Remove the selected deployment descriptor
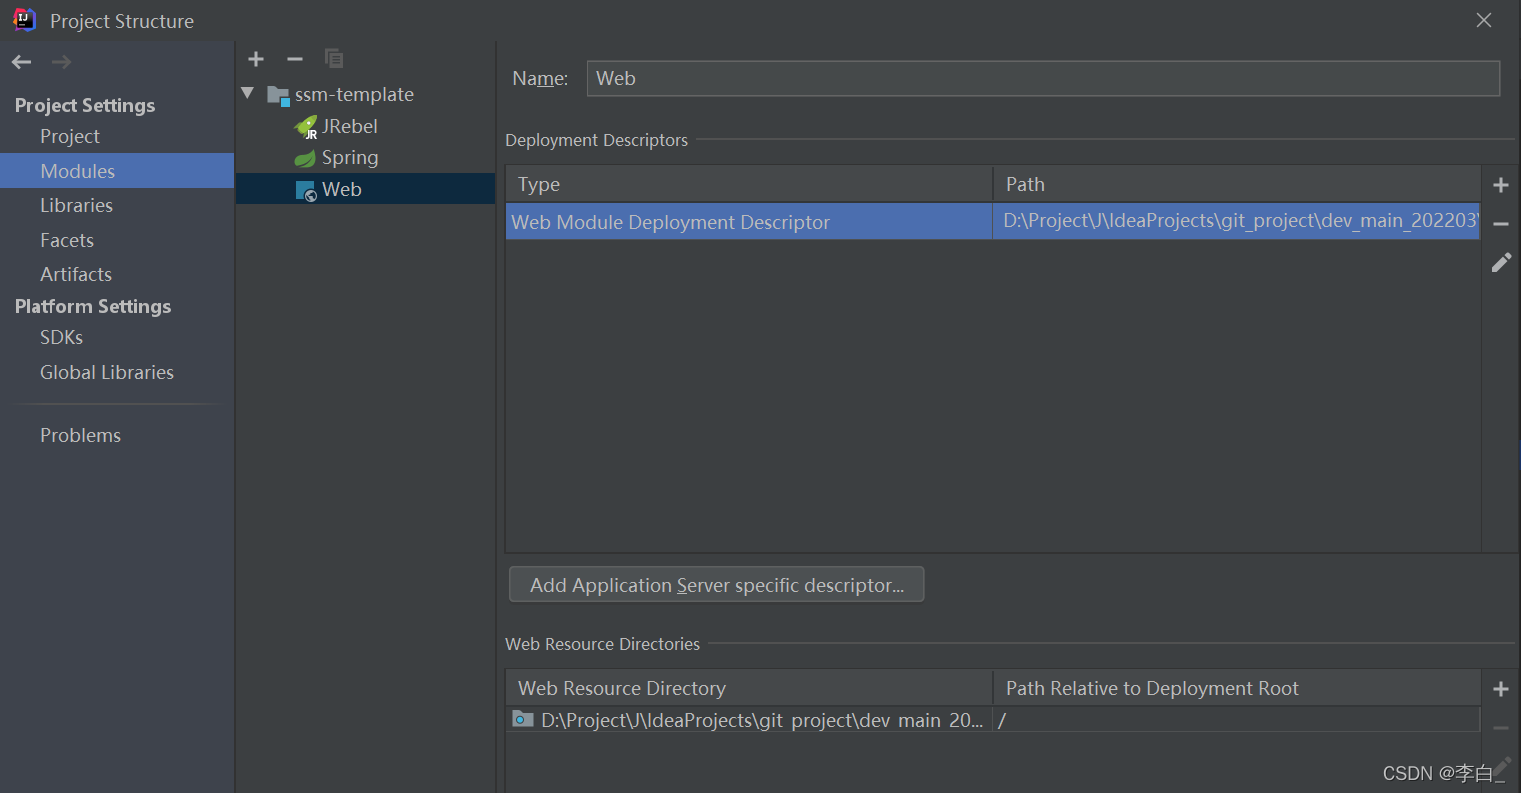Screen dimensions: 1521x793 [x=1500, y=224]
